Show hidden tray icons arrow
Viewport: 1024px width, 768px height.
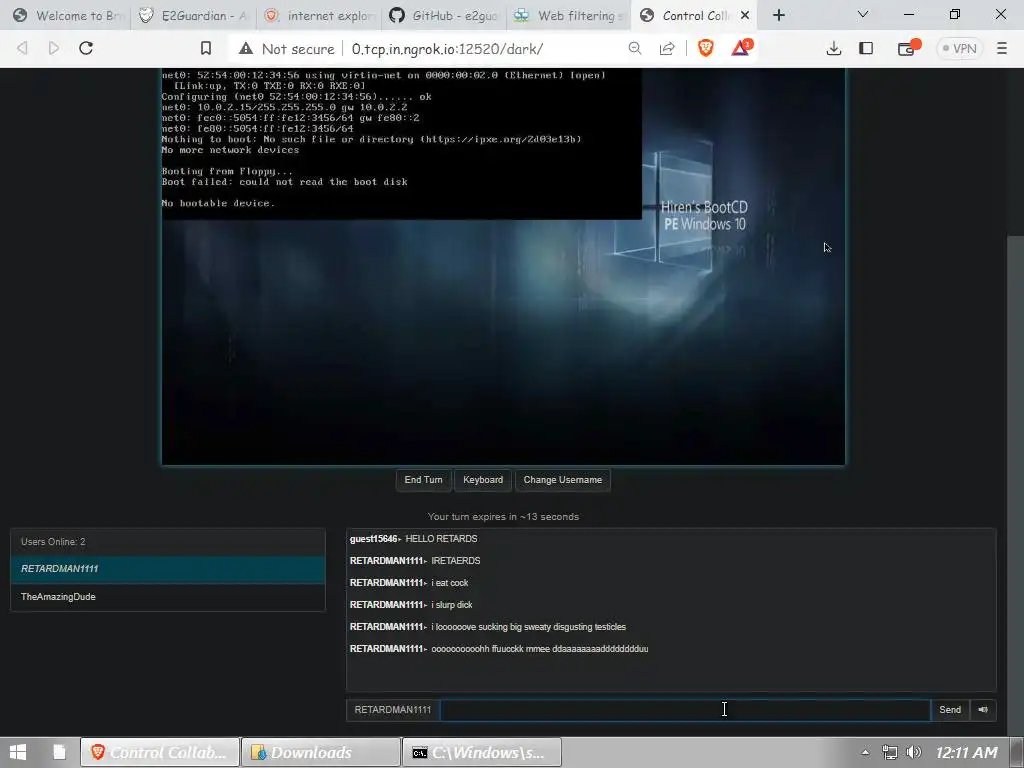[x=865, y=752]
